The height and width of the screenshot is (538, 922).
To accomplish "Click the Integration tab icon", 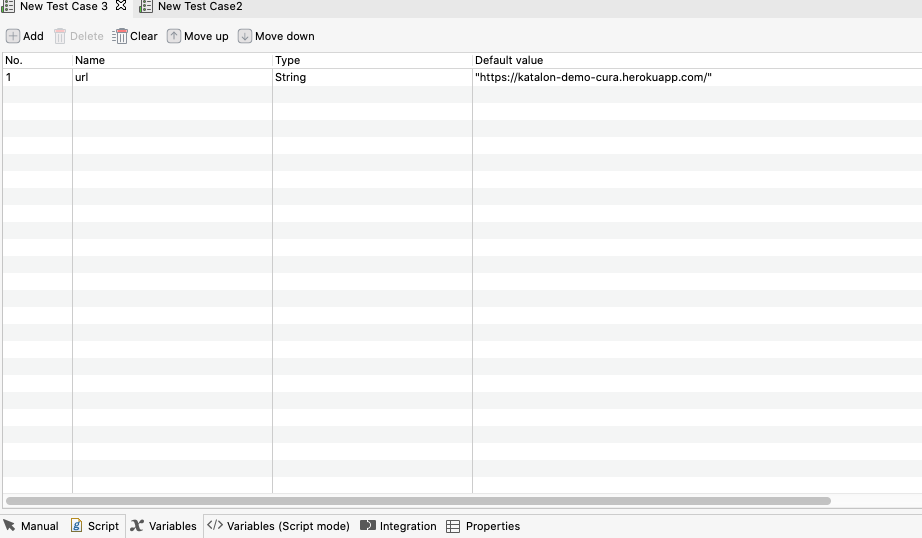I will click(368, 525).
